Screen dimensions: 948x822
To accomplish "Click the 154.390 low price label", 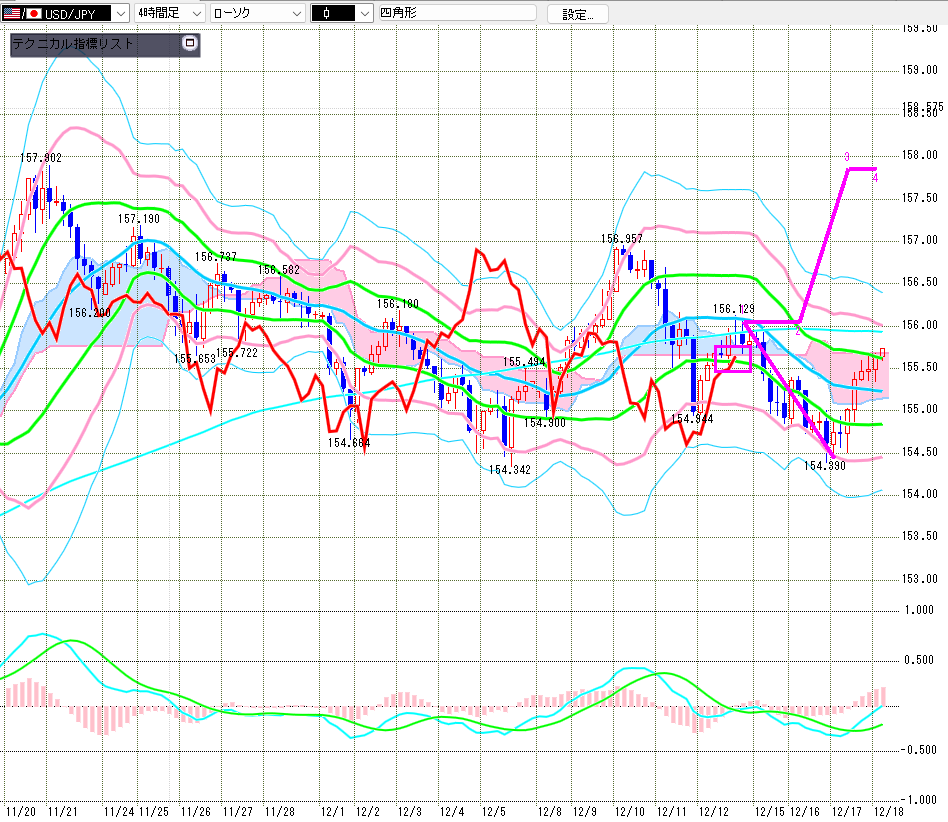I will click(824, 466).
